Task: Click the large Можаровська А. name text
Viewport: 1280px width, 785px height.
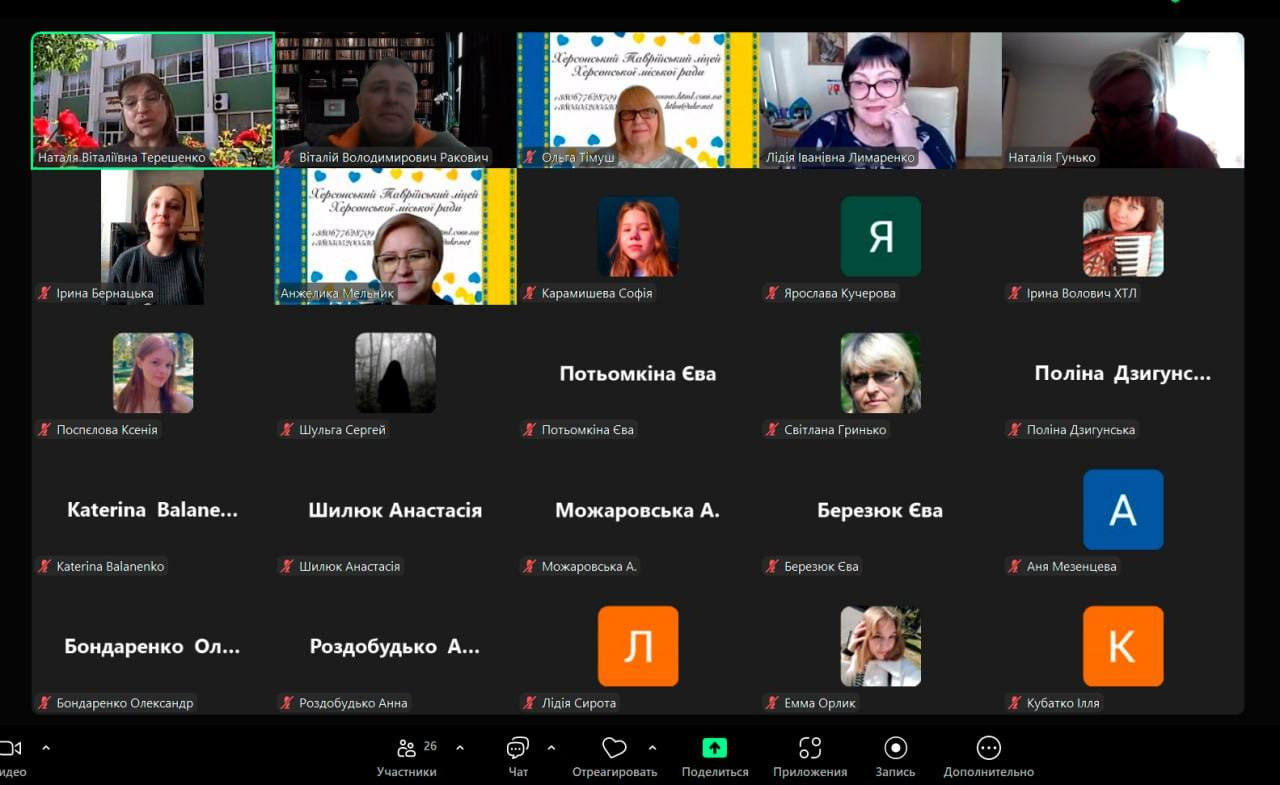Action: (x=638, y=510)
